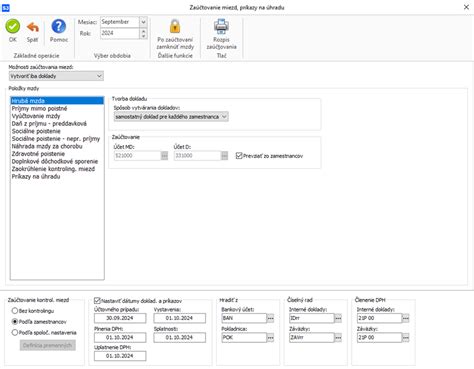Screen dimensions: 474x369
Task: Open the Mesiac month dropdown
Action: coord(143,22)
